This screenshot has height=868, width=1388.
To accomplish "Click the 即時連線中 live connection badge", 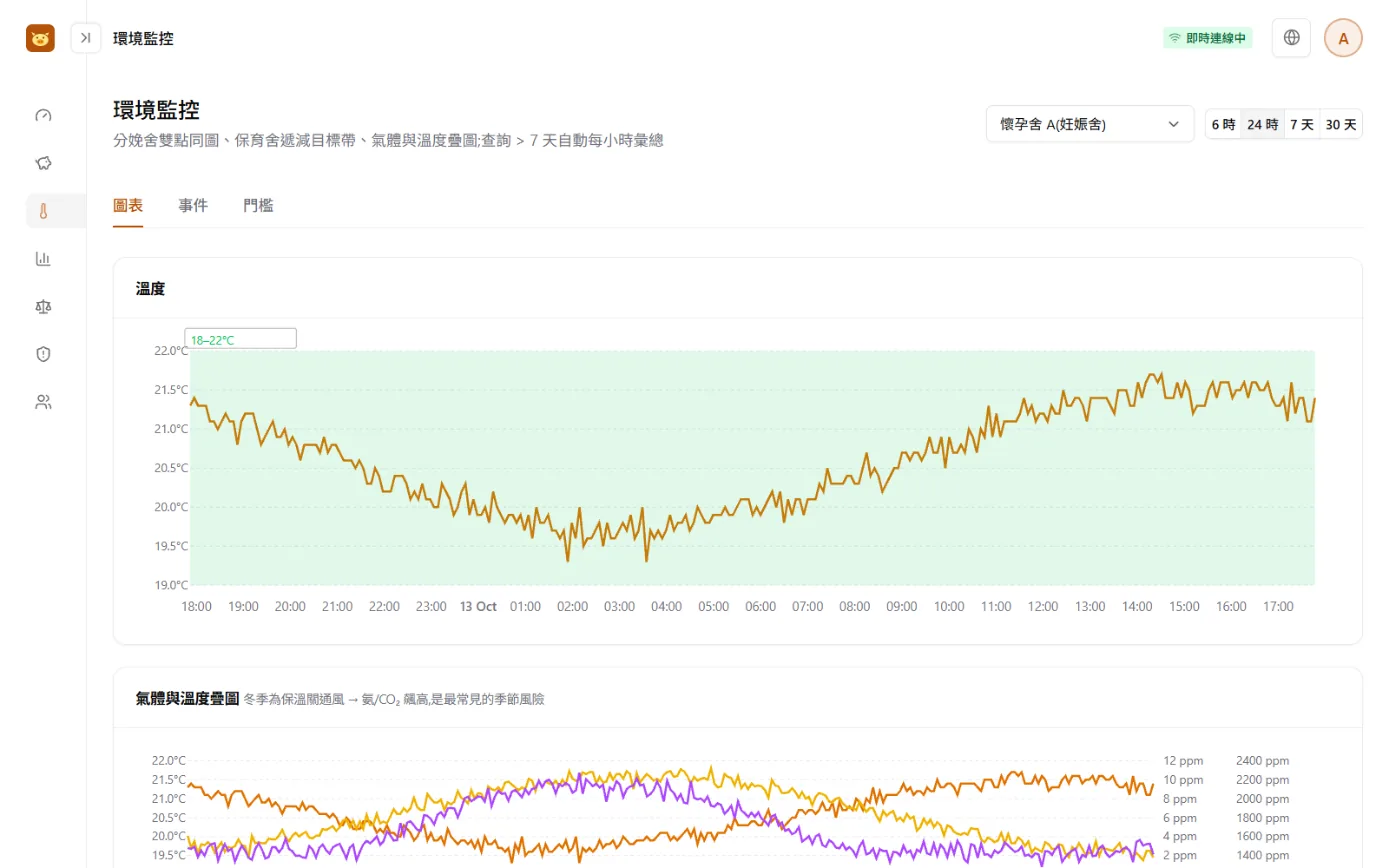I will (x=1207, y=38).
